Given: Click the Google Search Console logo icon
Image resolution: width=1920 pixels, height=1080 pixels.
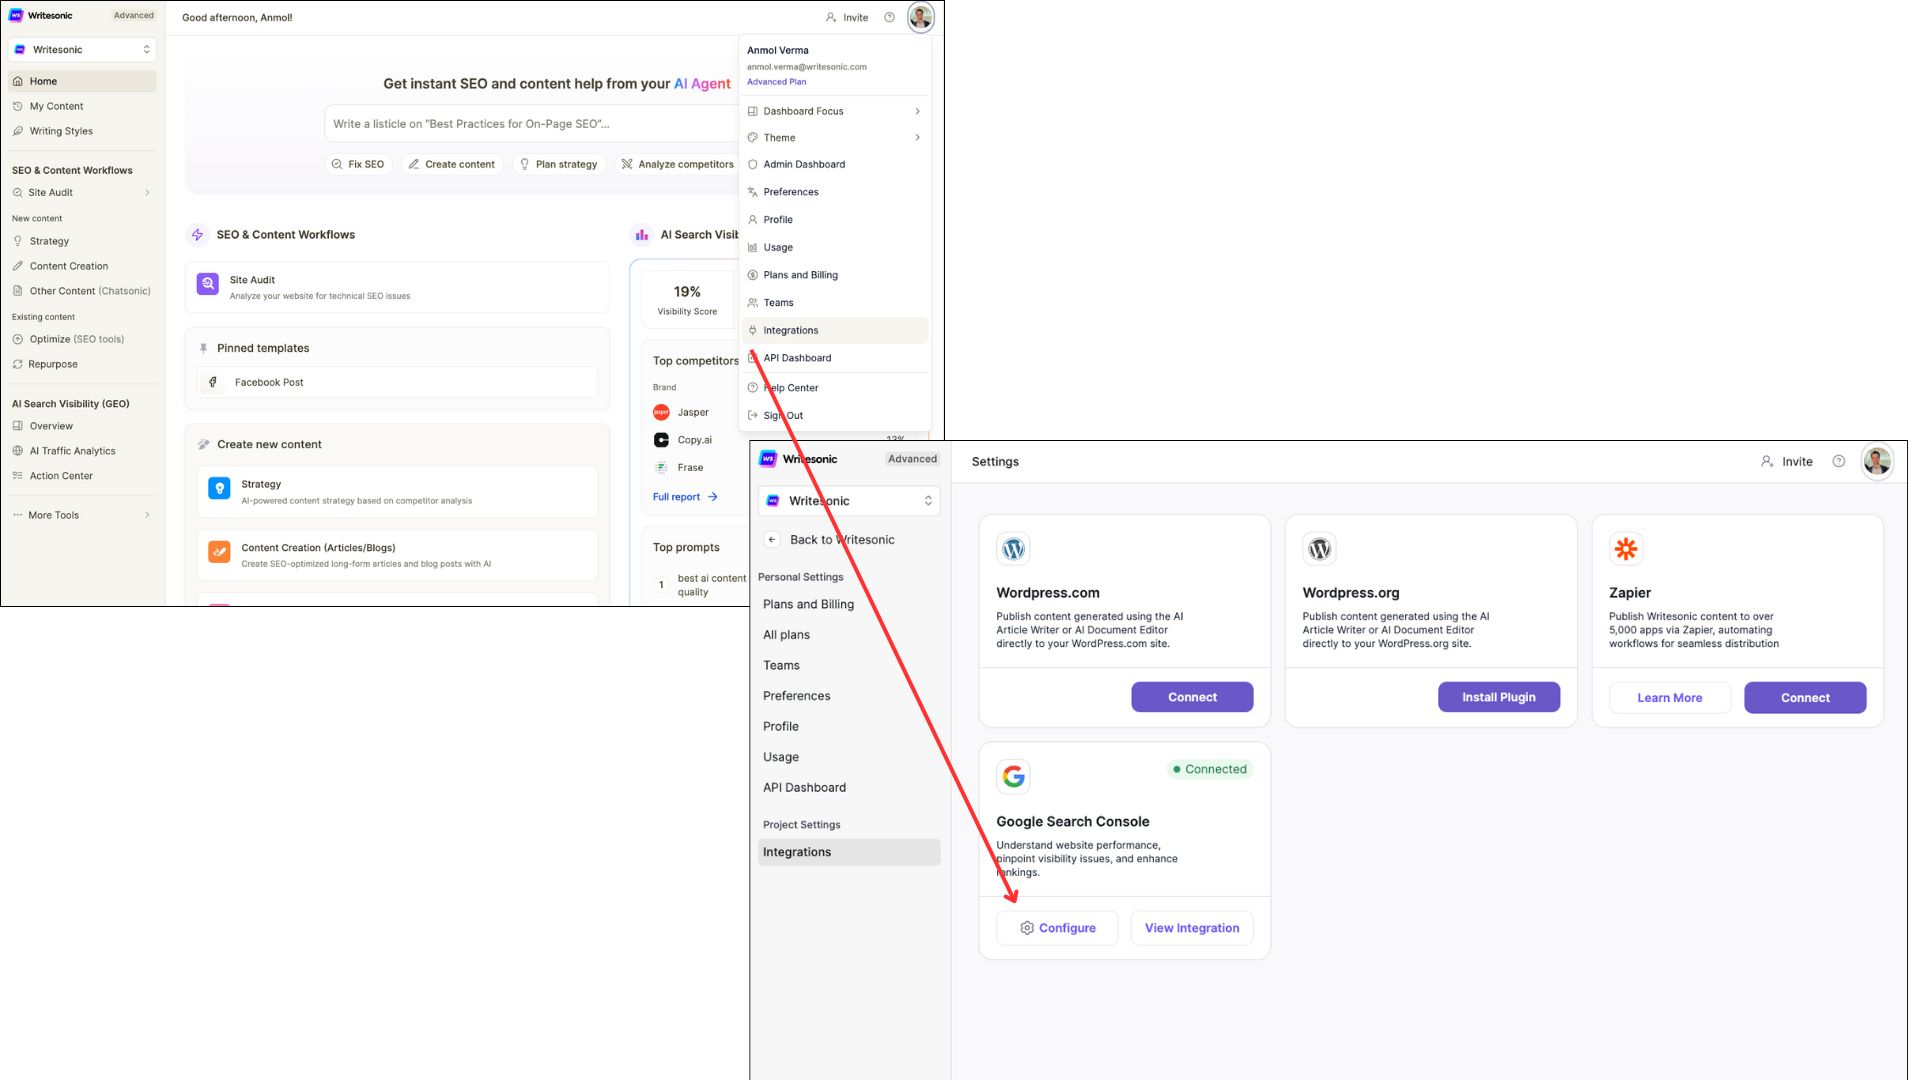Looking at the screenshot, I should click(1013, 776).
